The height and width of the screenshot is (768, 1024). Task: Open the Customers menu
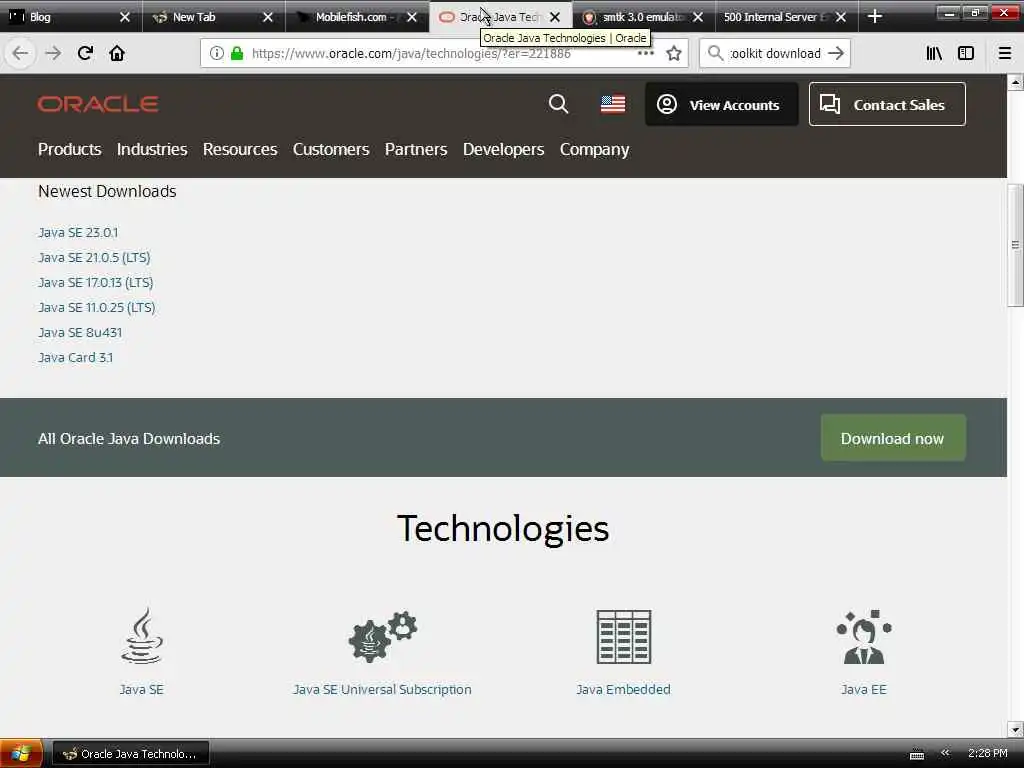[x=331, y=150]
